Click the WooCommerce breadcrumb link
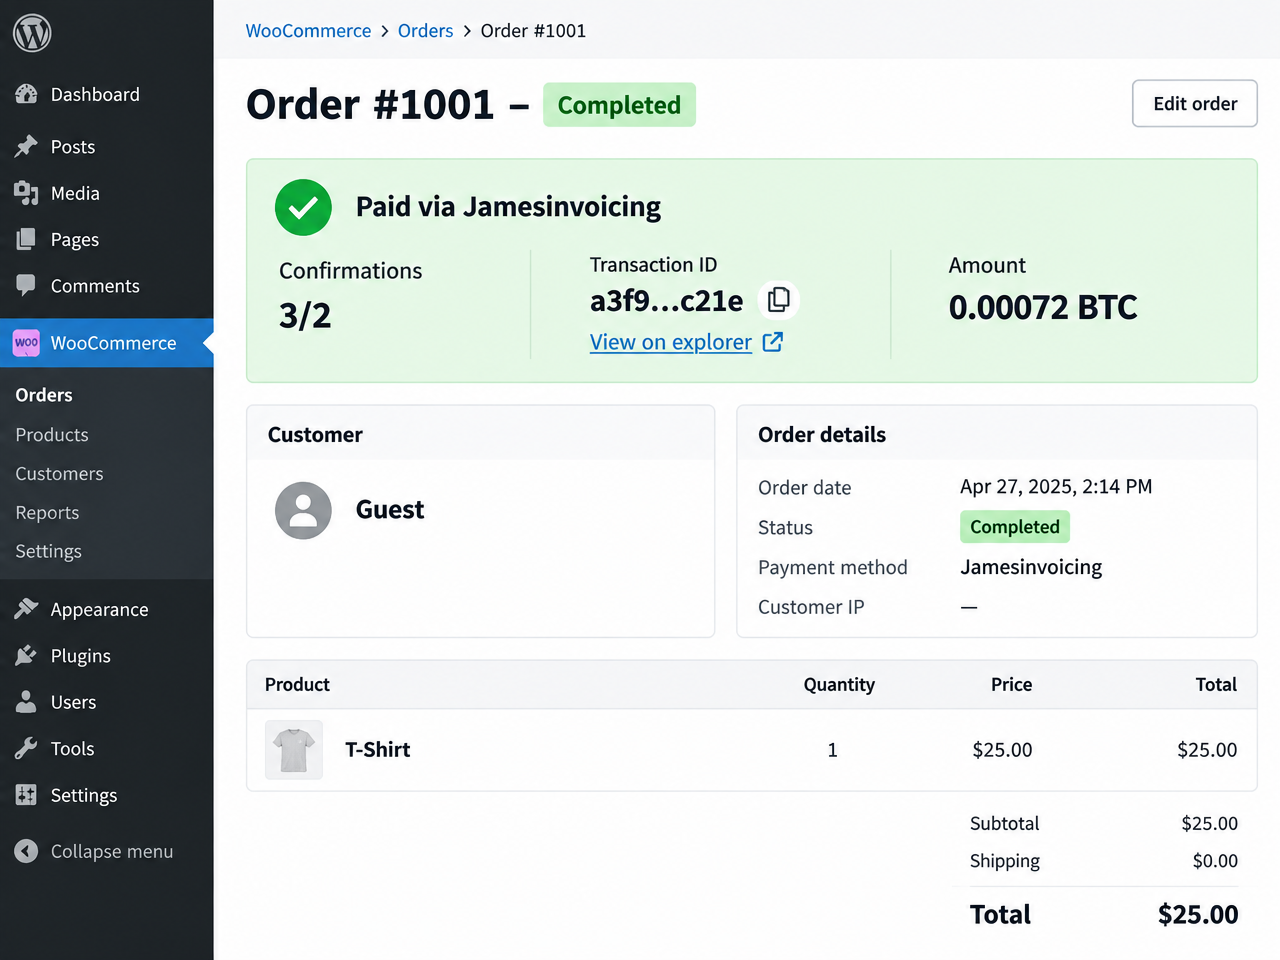The image size is (1280, 960). [308, 31]
